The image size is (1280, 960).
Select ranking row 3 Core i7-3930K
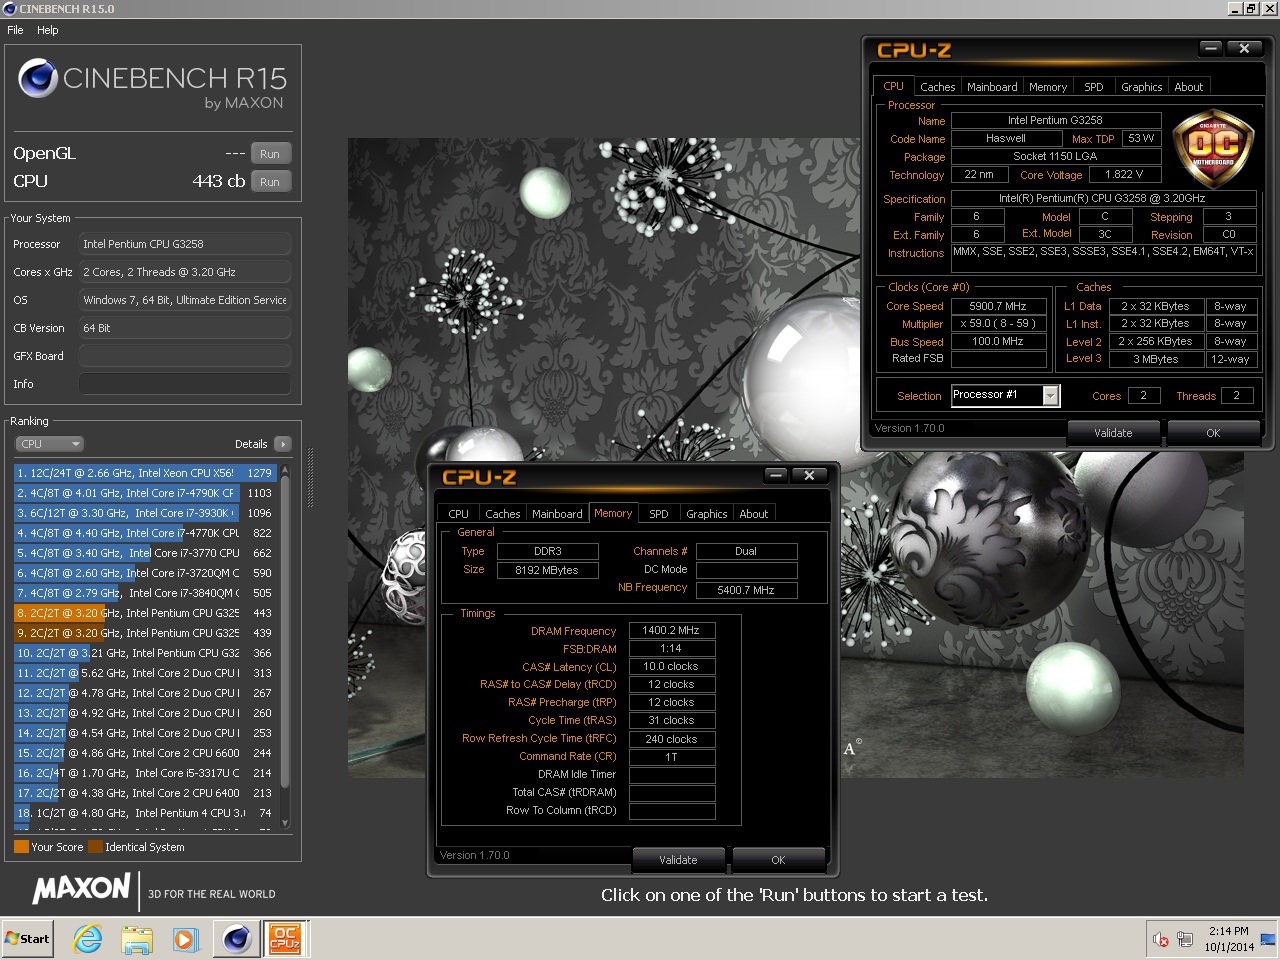(x=145, y=513)
